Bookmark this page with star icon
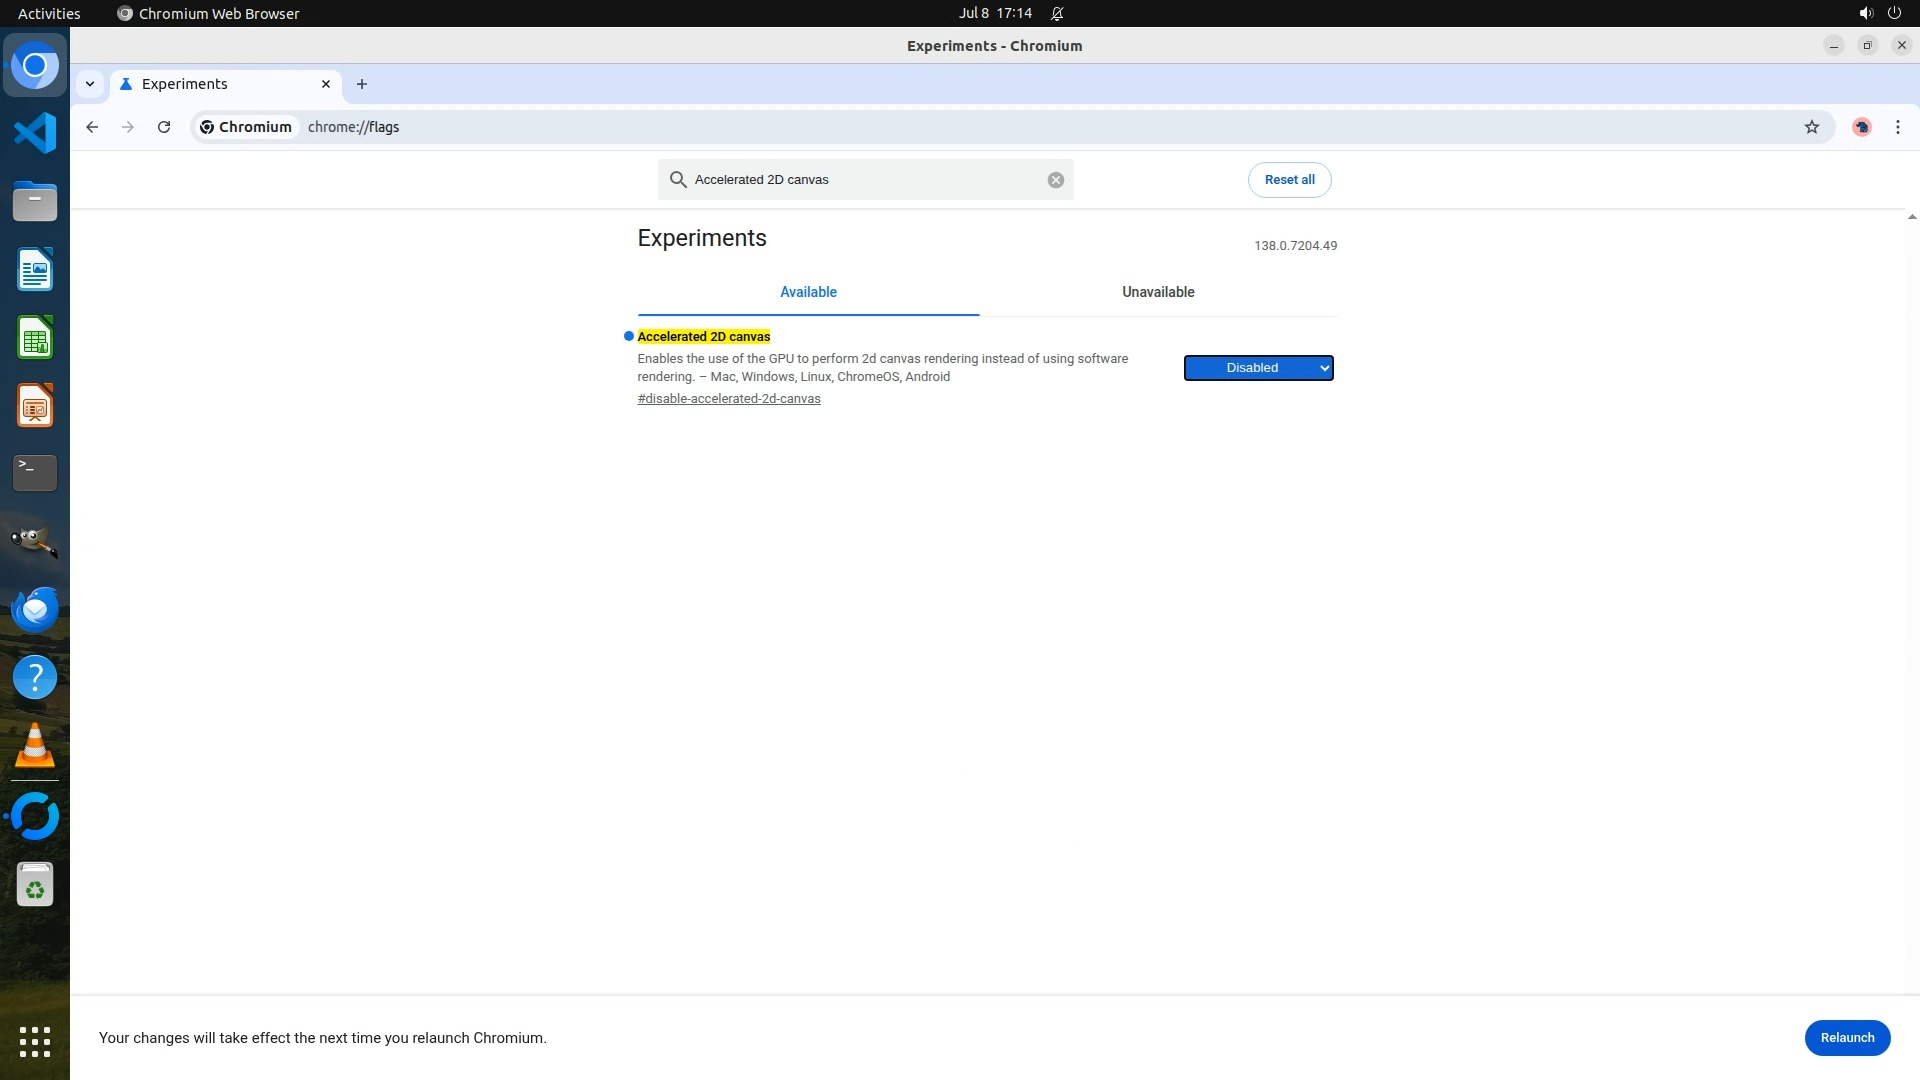Image resolution: width=1920 pixels, height=1080 pixels. click(x=1811, y=127)
